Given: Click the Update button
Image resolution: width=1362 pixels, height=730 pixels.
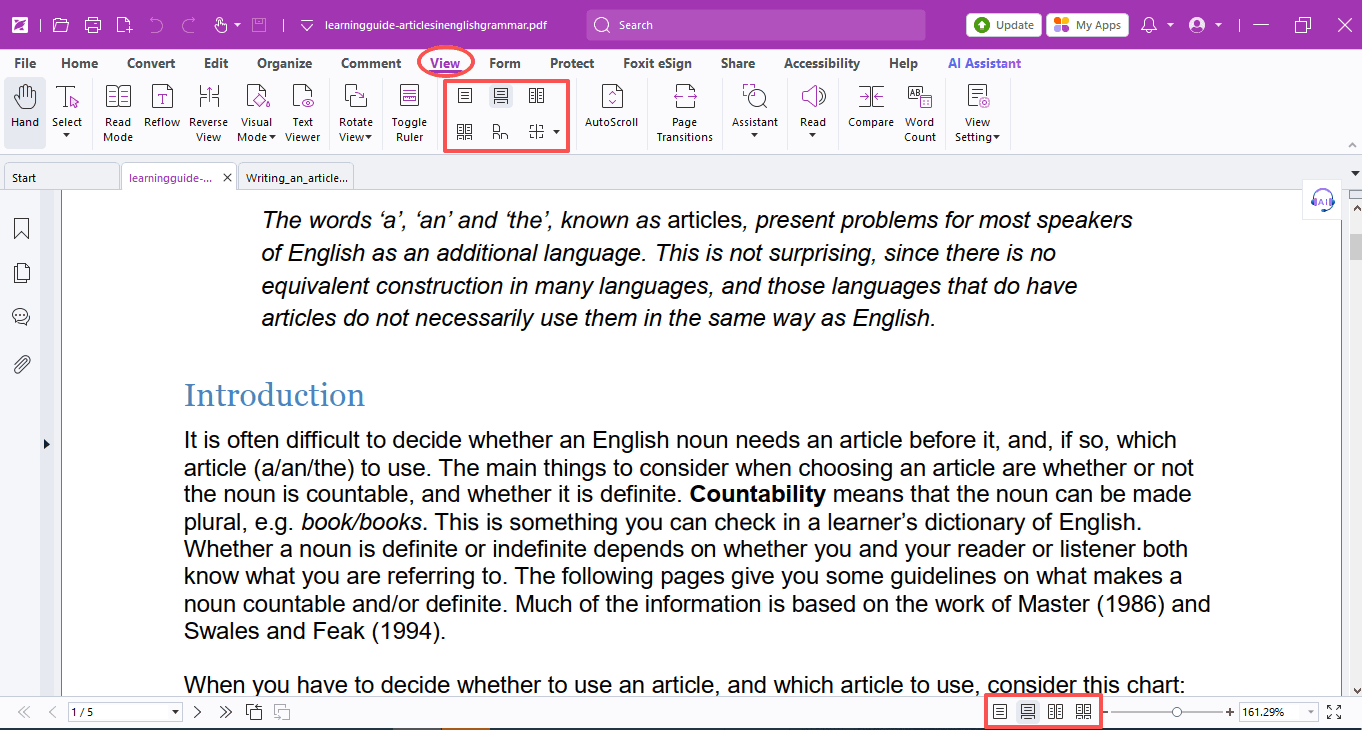Looking at the screenshot, I should [x=1004, y=25].
